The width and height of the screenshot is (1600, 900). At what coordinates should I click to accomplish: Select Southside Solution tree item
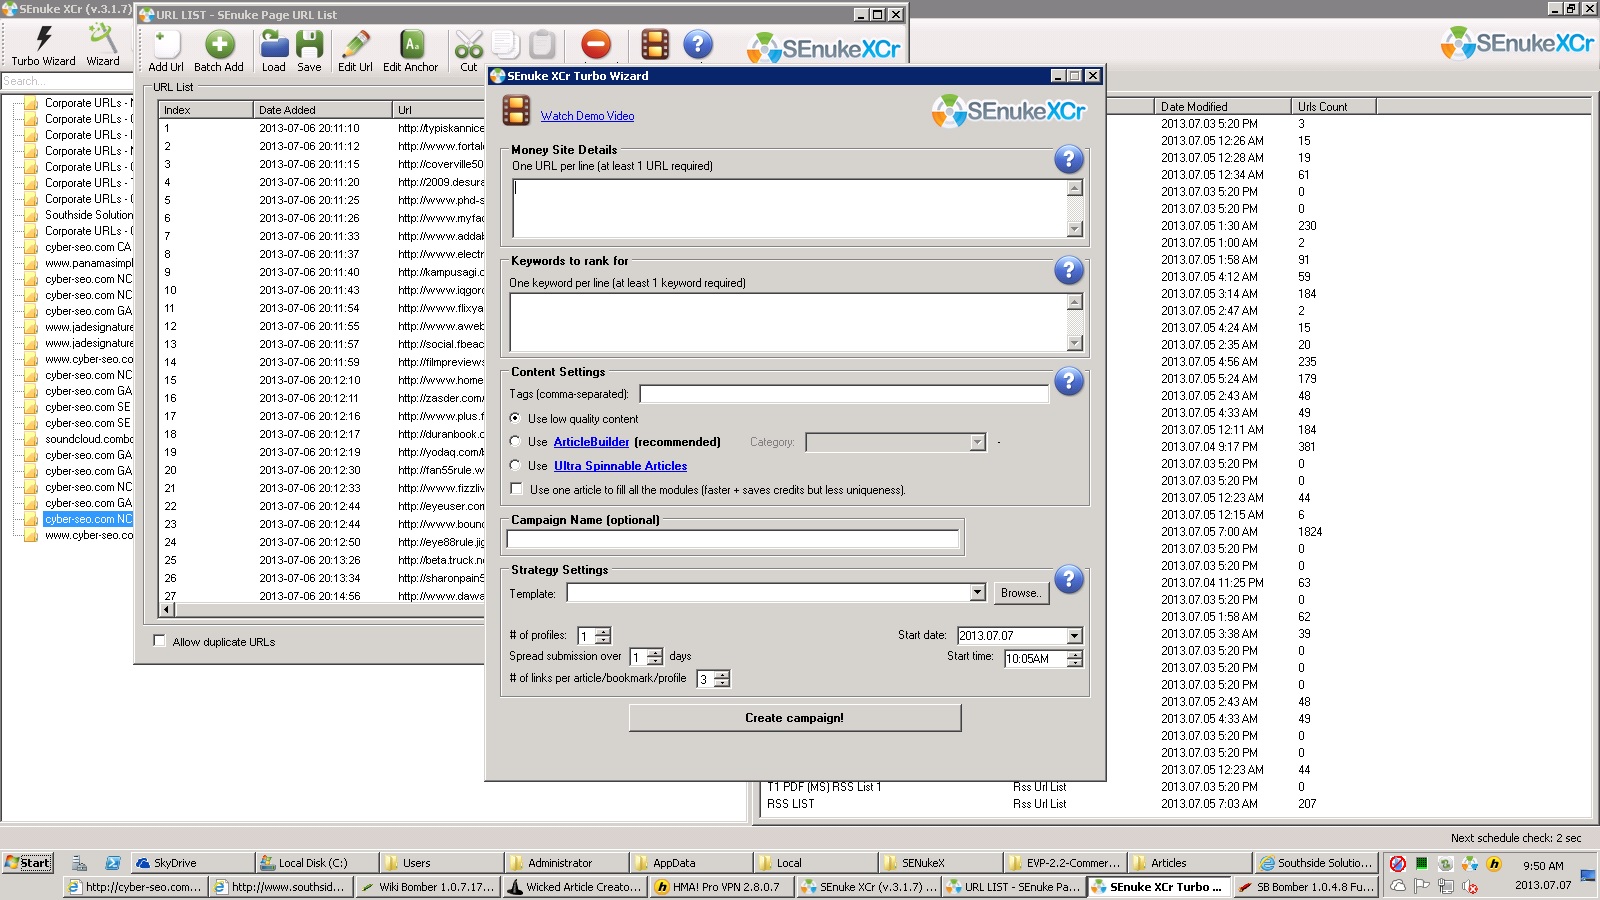click(89, 215)
